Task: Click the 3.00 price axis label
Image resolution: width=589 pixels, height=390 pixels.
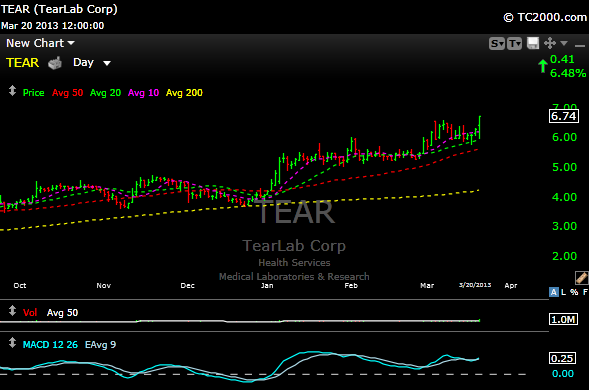Action: tap(564, 226)
